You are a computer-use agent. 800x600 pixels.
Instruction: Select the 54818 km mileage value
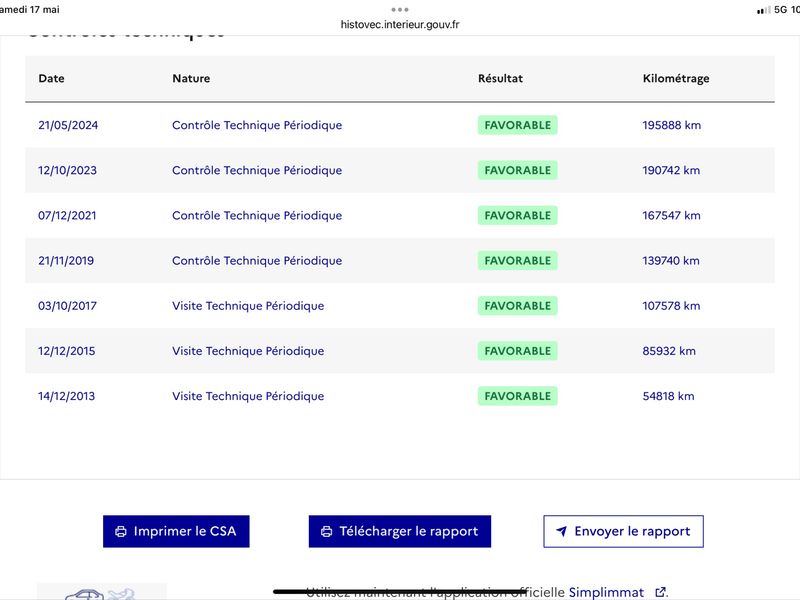pos(668,396)
